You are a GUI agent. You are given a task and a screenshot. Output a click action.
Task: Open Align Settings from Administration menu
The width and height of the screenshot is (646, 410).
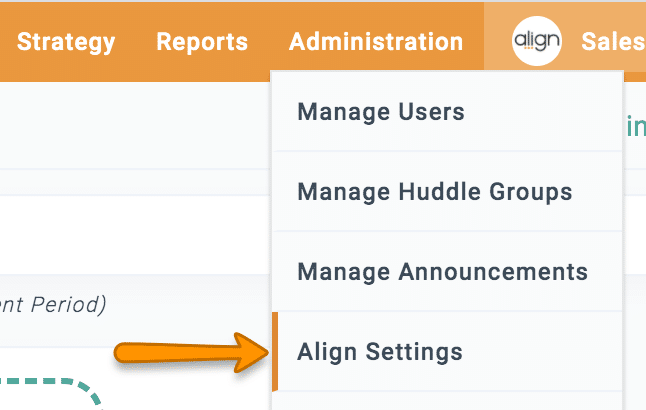tap(380, 352)
